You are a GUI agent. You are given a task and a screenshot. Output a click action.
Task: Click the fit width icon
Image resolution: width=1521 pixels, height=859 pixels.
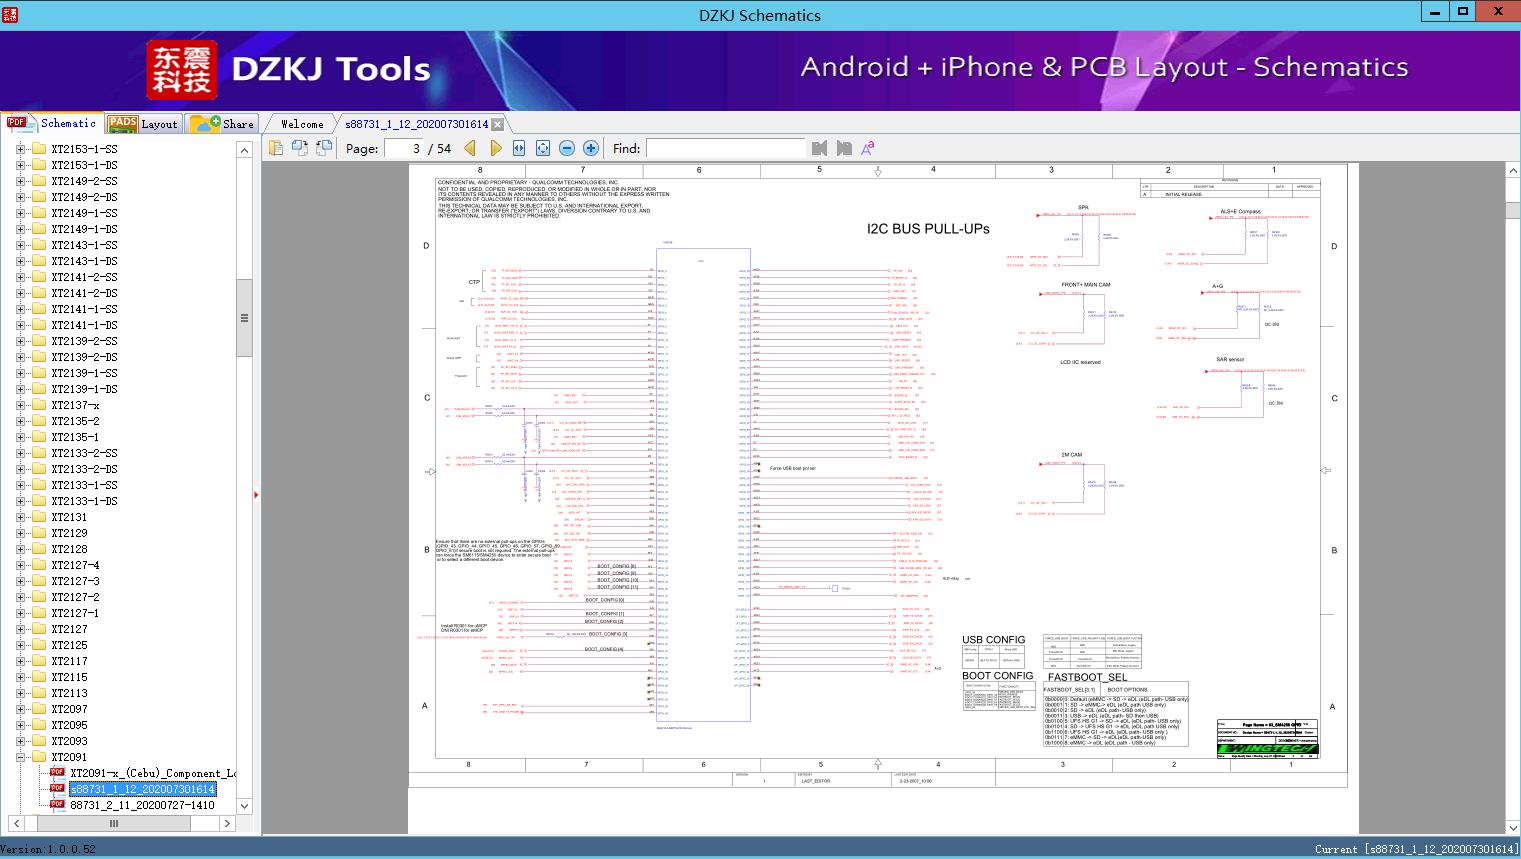click(519, 148)
